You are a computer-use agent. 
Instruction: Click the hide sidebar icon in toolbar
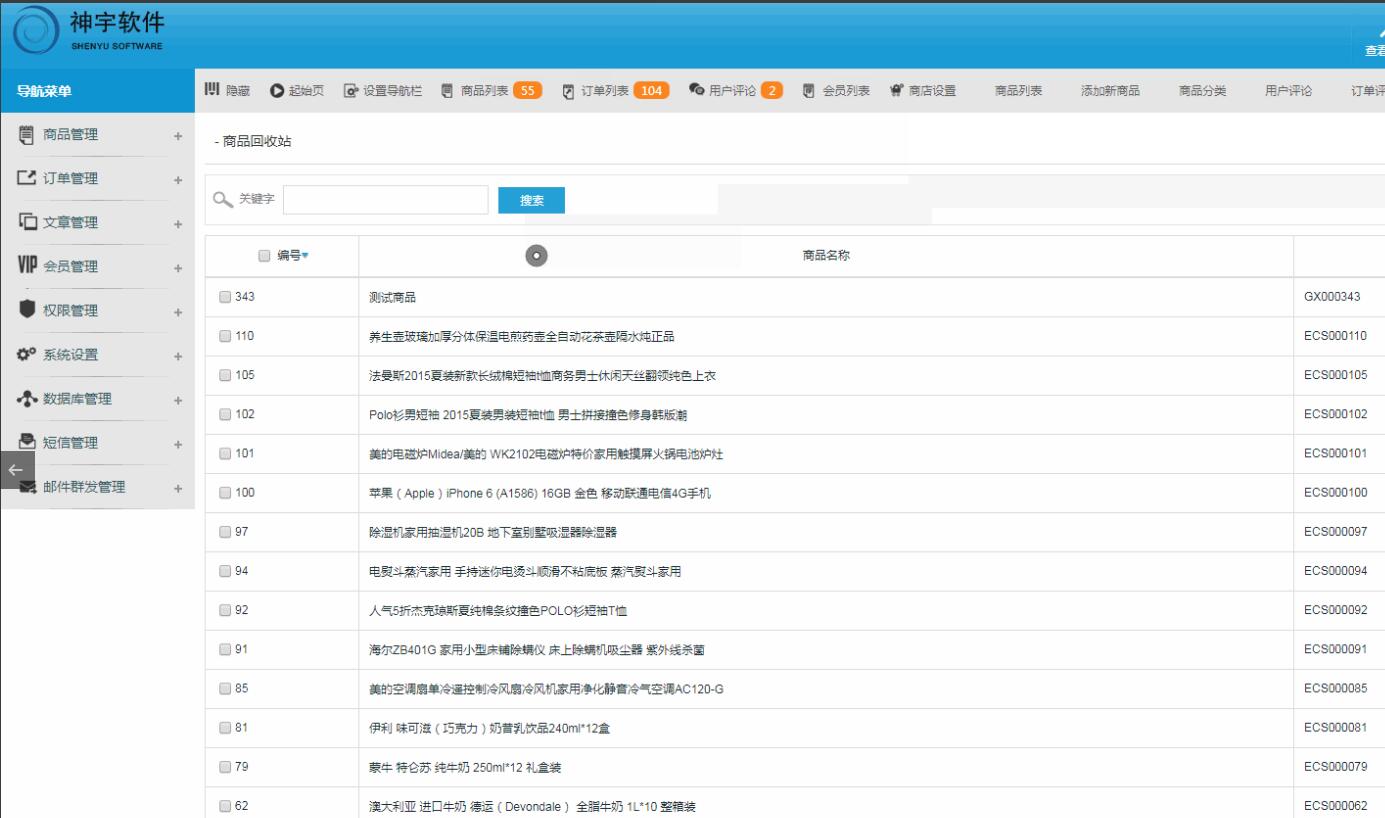pos(212,91)
